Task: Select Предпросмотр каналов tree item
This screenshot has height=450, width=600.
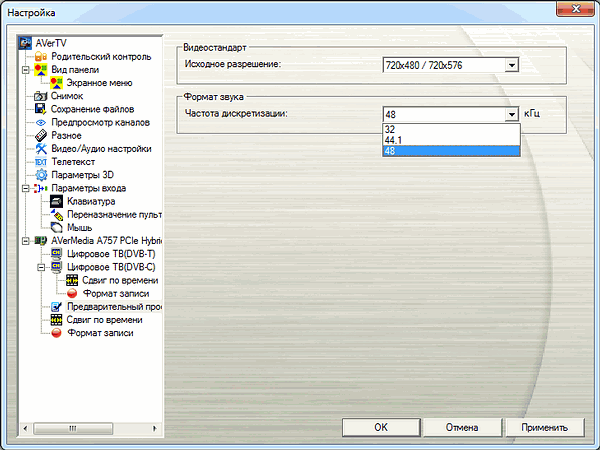Action: pos(100,122)
